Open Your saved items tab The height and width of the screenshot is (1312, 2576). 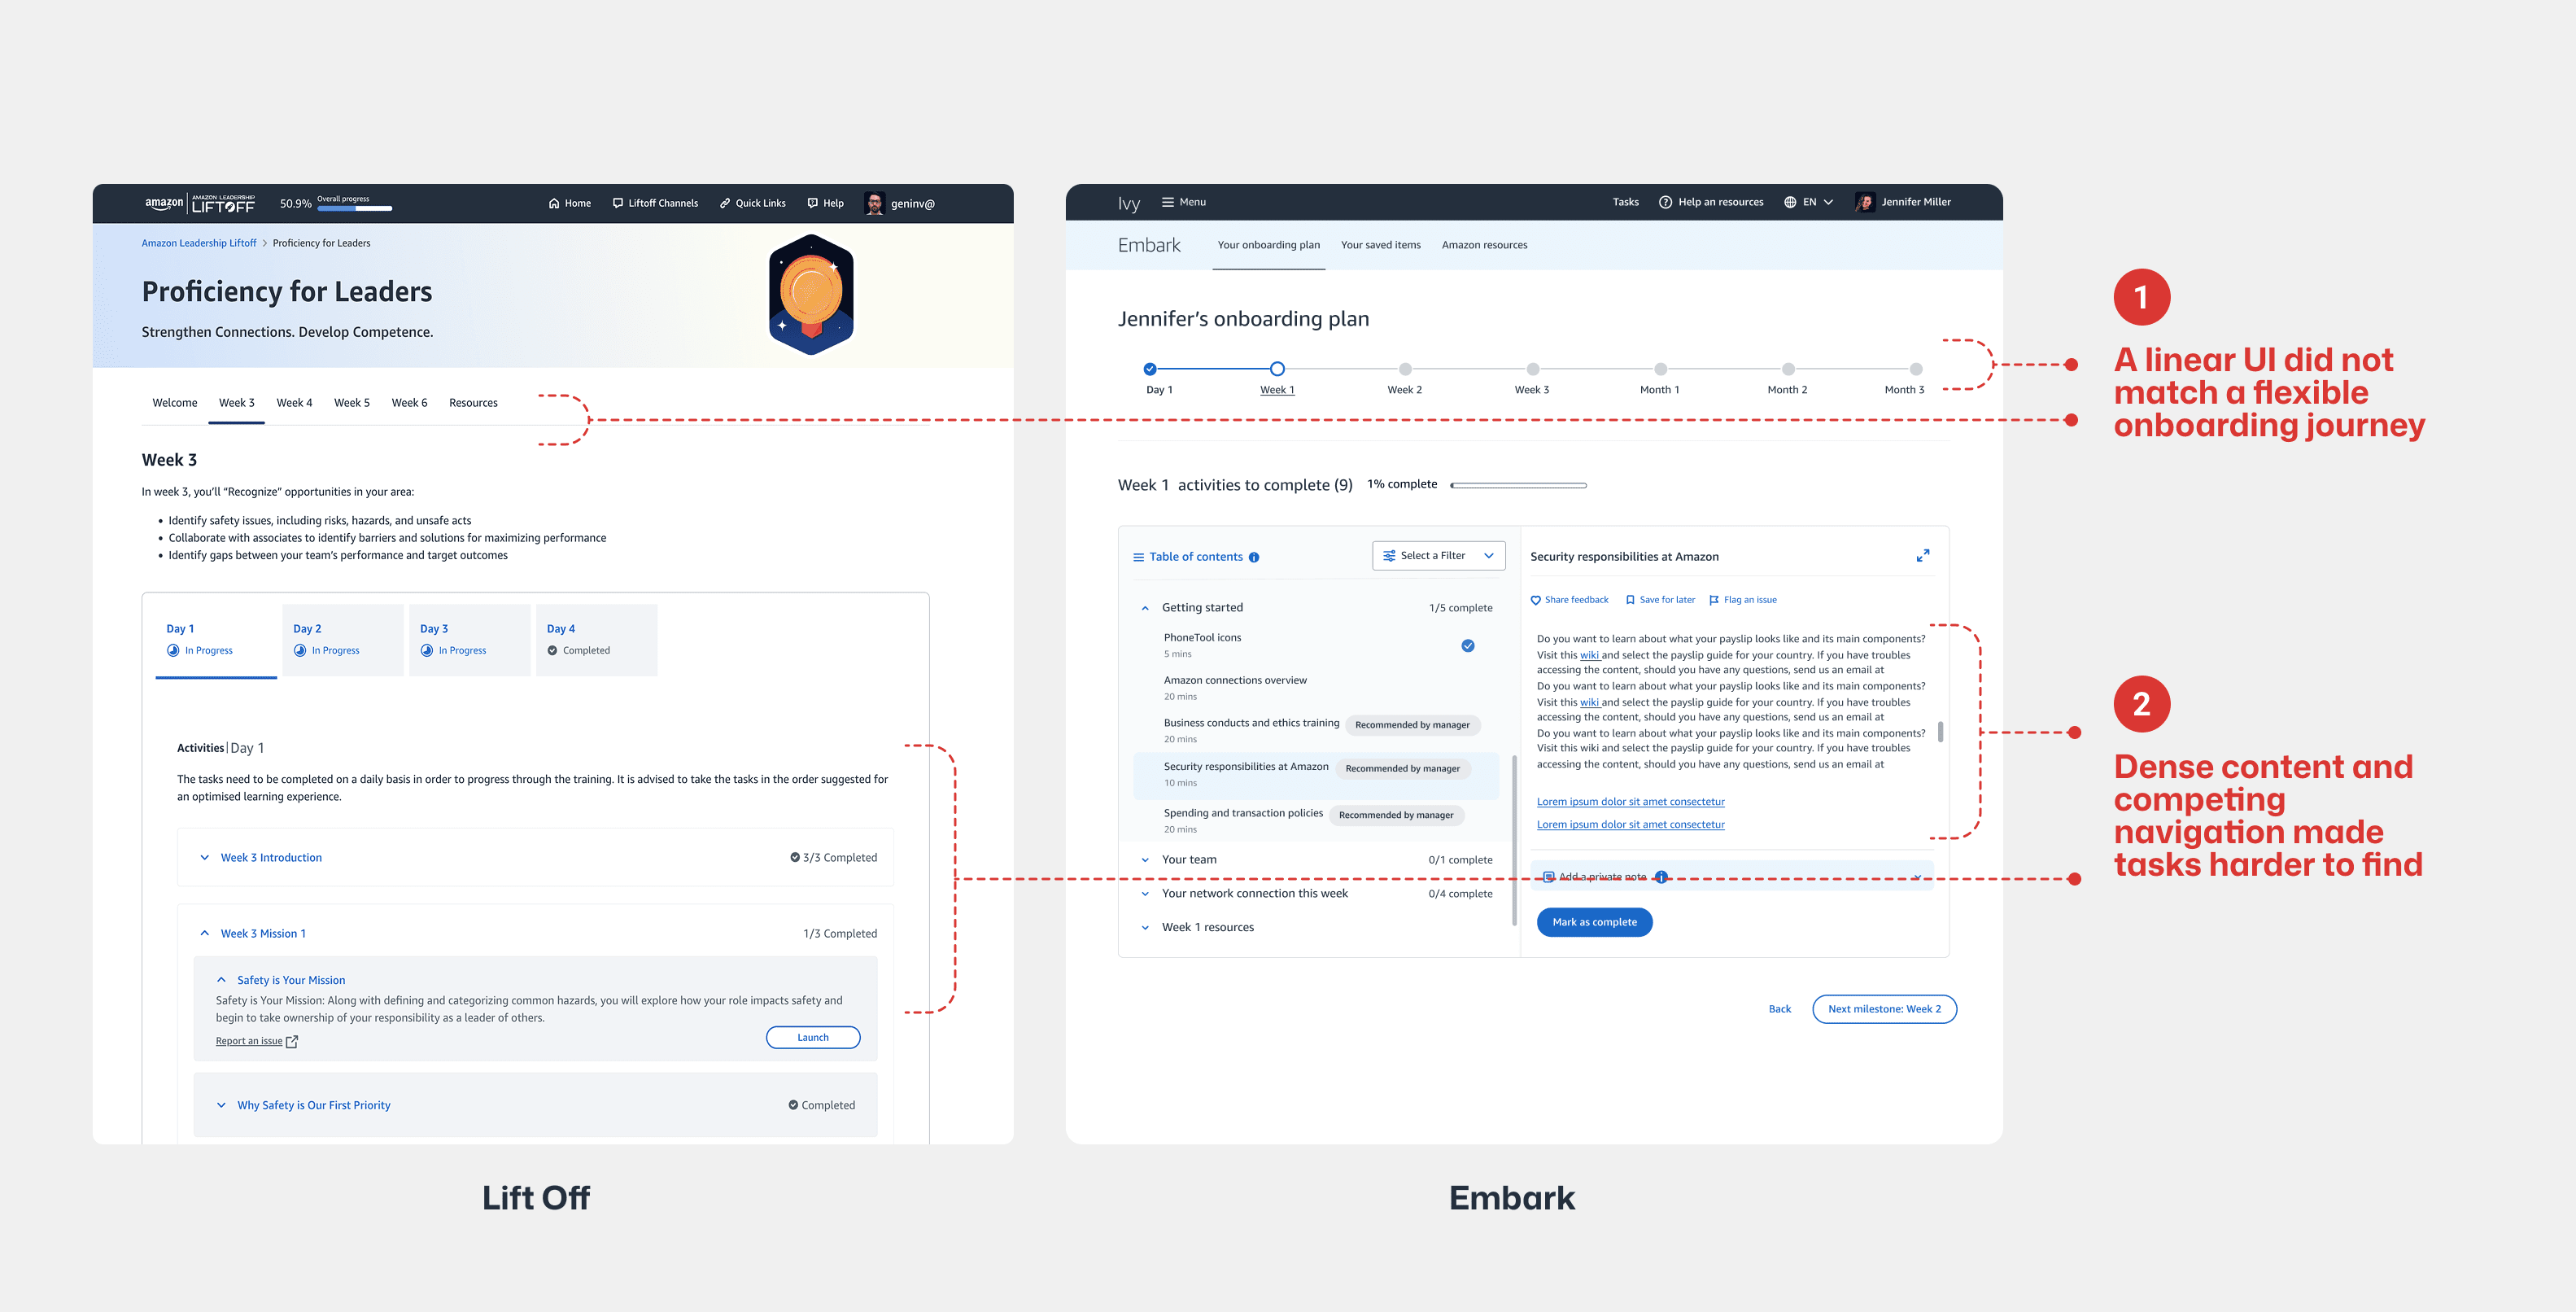coord(1380,245)
